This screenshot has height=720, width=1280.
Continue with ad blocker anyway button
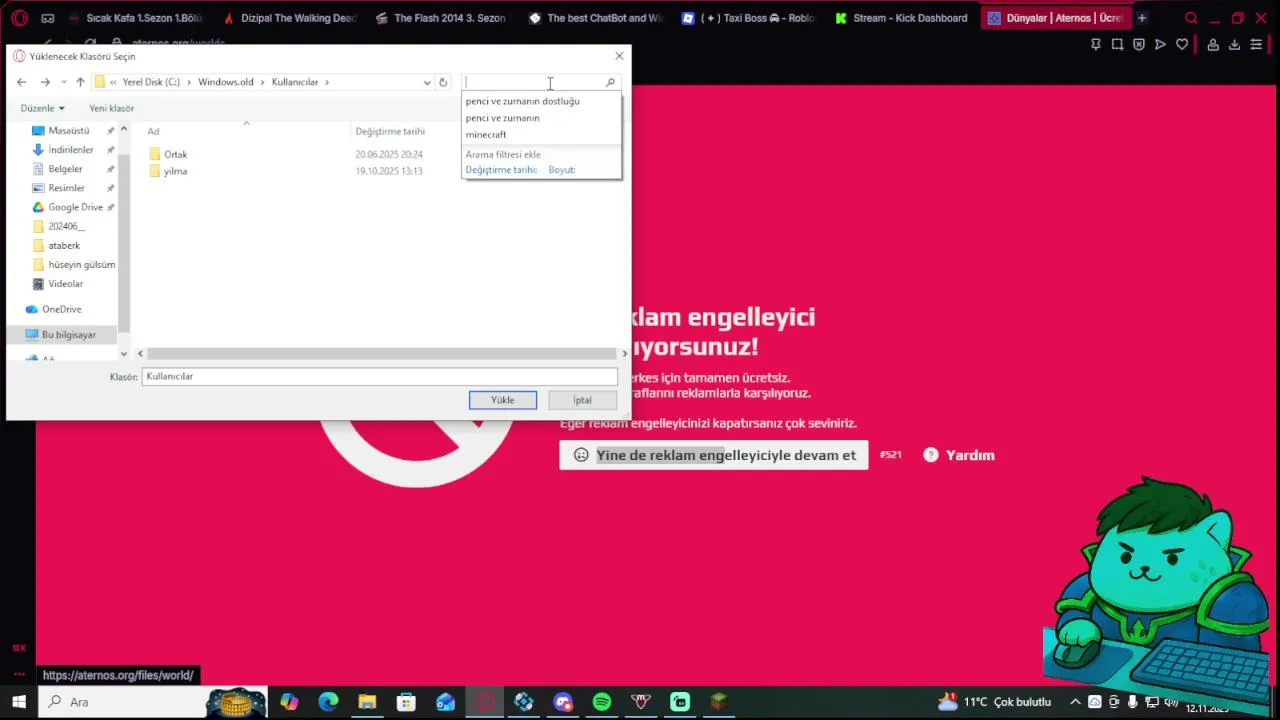point(714,455)
